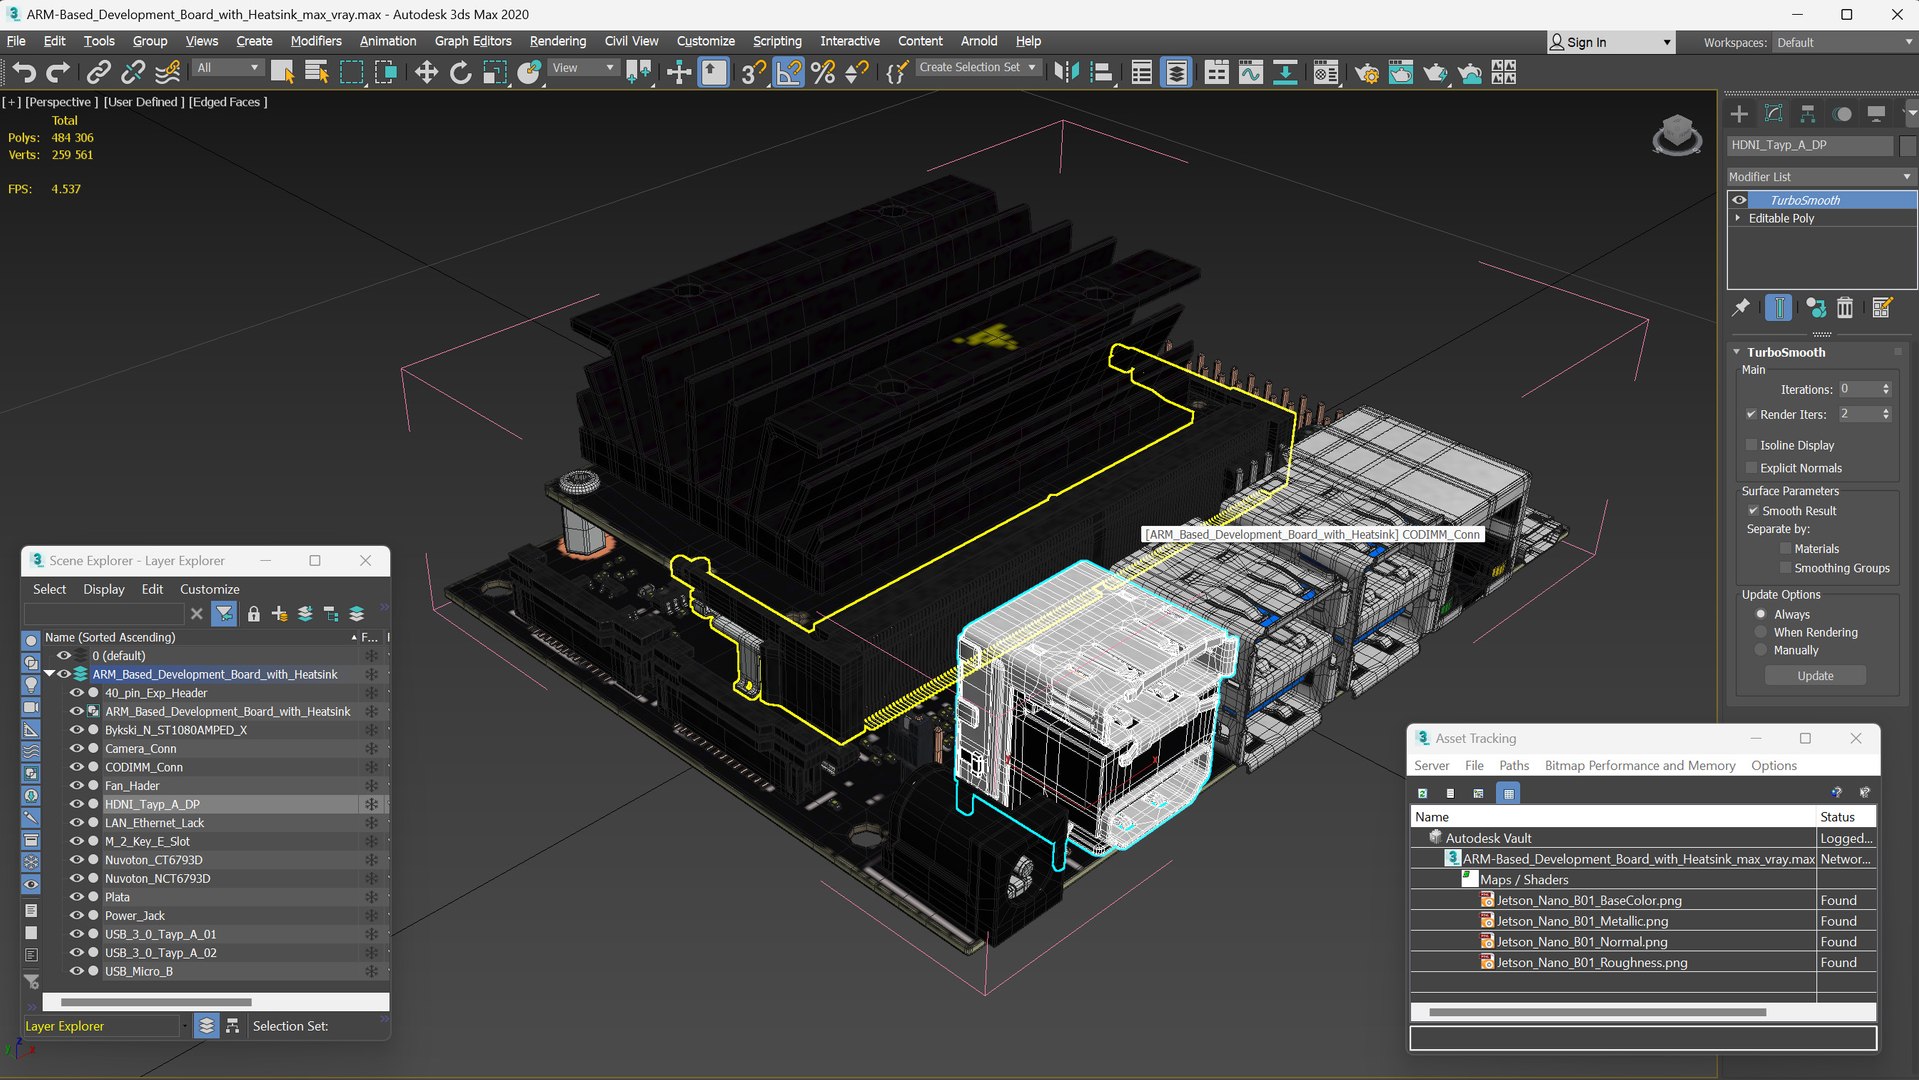Image resolution: width=1919 pixels, height=1080 pixels.
Task: Click the Mirror tool icon
Action: (1066, 72)
